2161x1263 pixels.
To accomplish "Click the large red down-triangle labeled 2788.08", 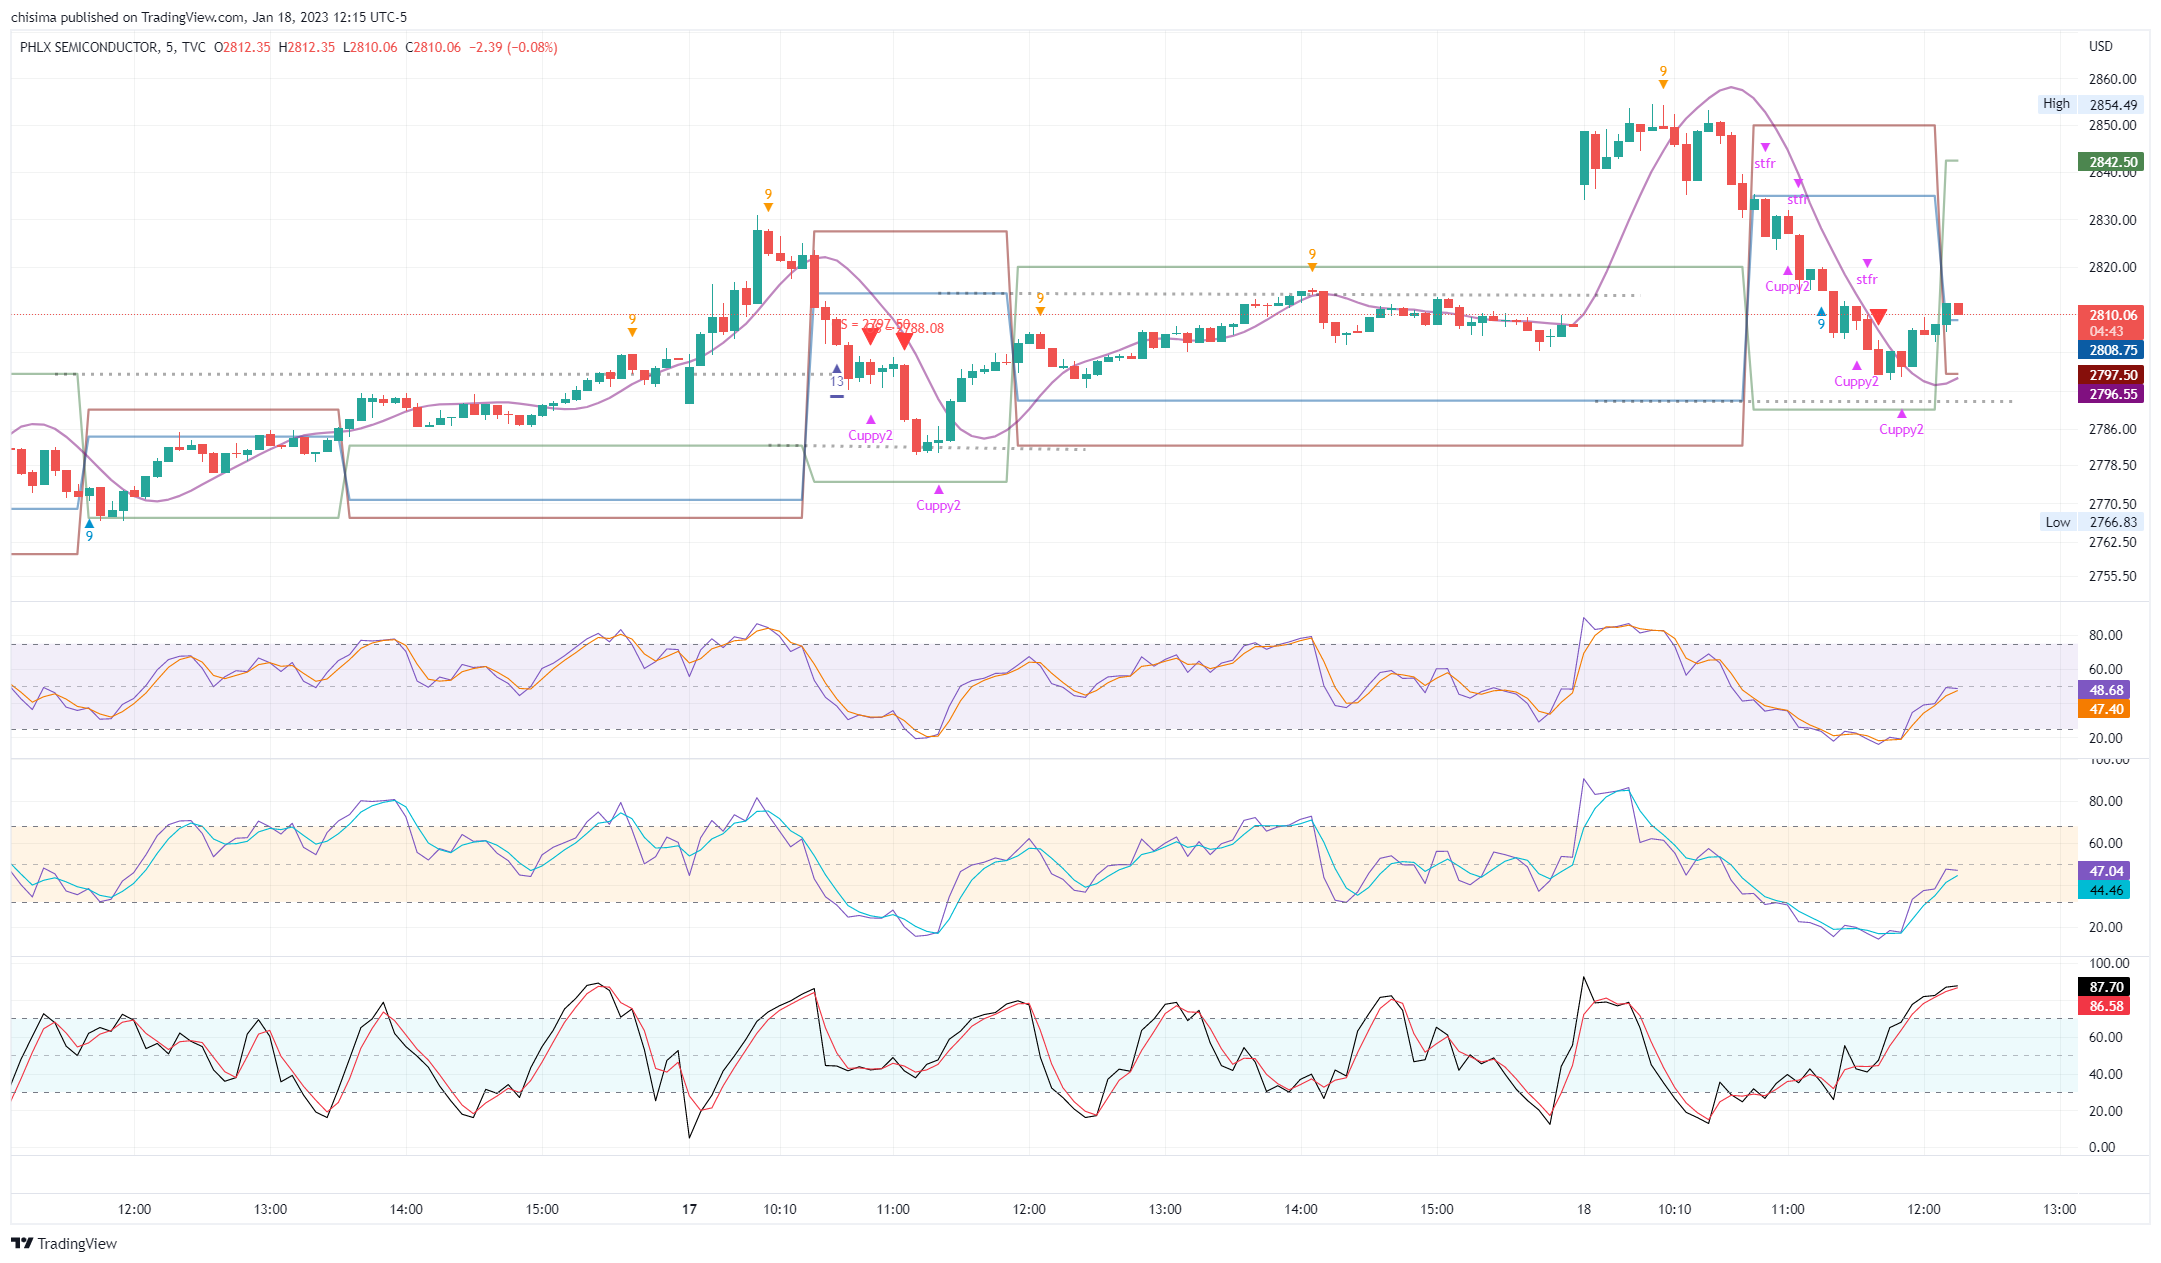I will 904,341.
